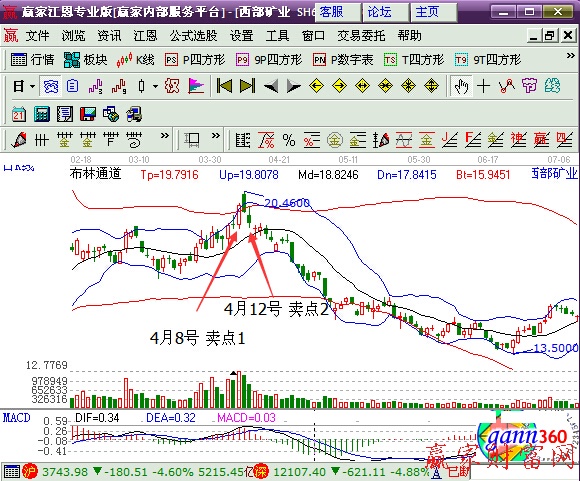Screen dimensions: 580x481
Task: Open the 行情 quotes view
Action: 32,60
